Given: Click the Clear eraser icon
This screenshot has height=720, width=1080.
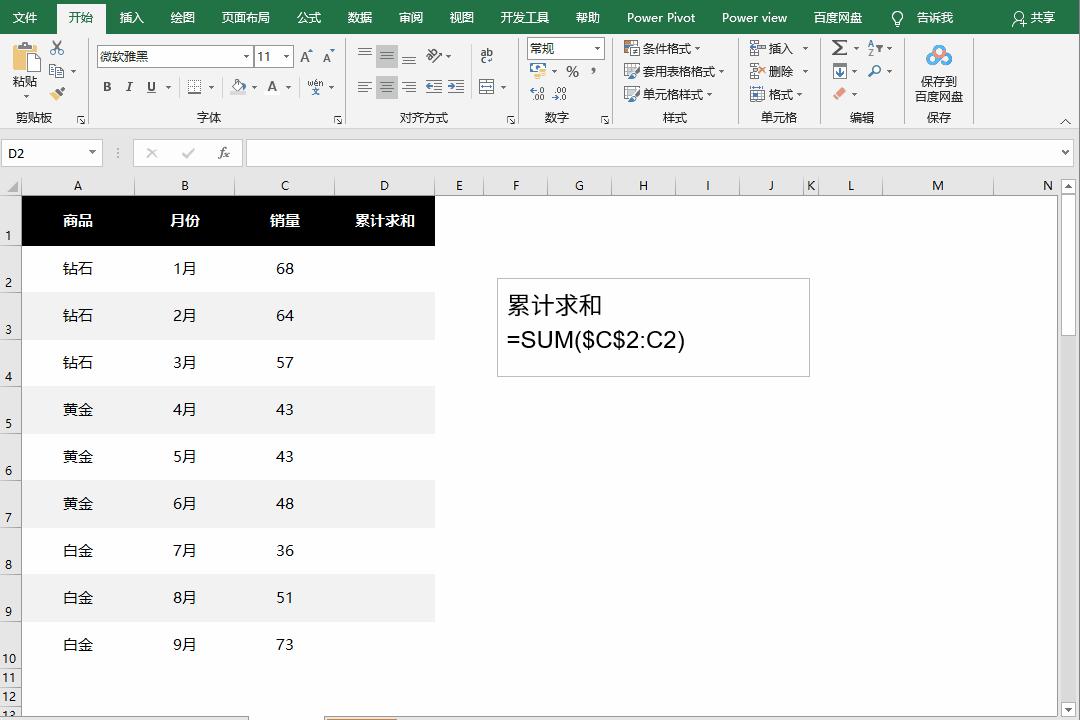Looking at the screenshot, I should (840, 94).
